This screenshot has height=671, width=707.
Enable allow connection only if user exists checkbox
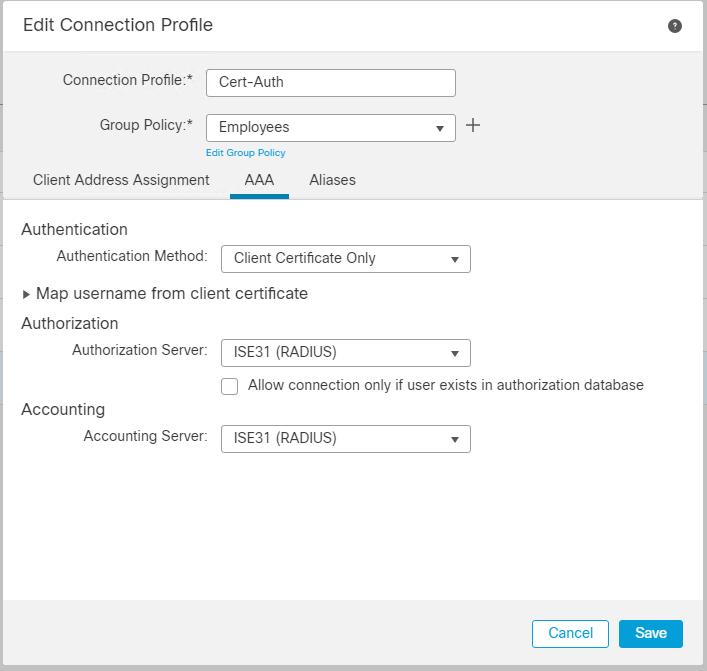pos(230,386)
